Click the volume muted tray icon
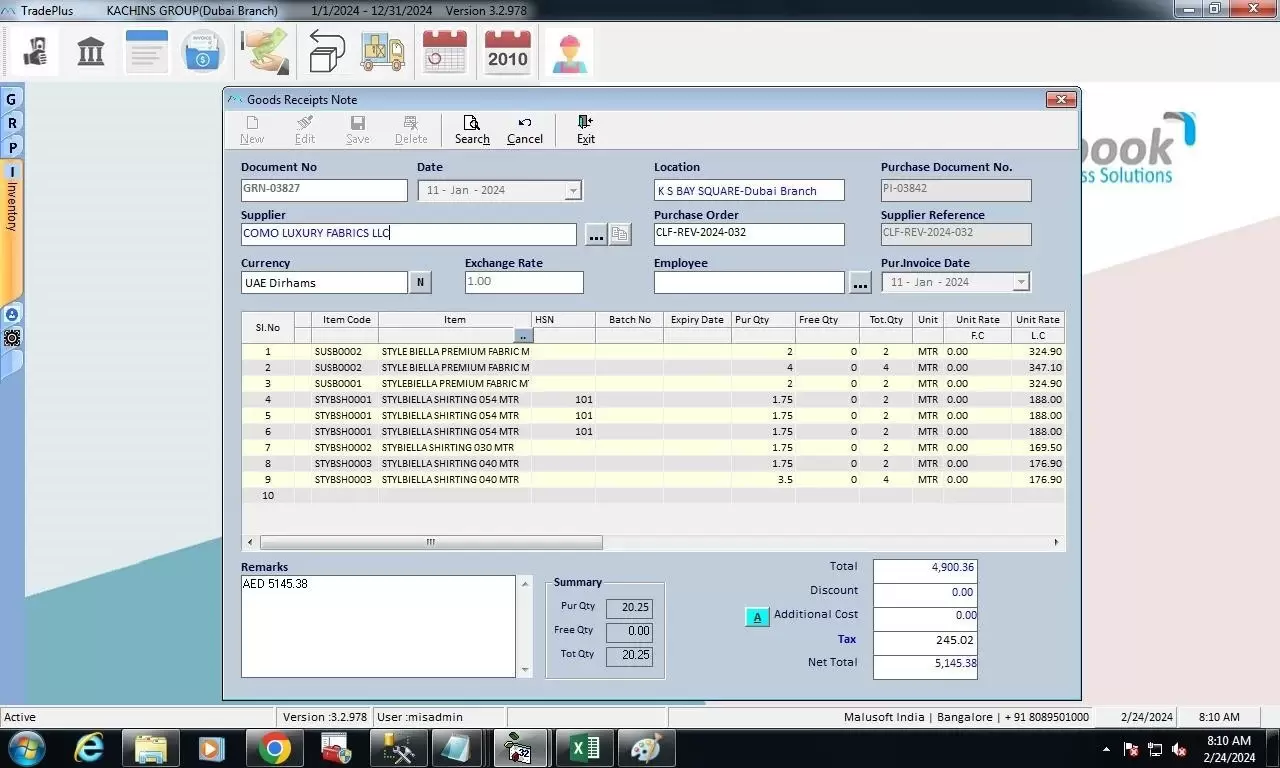This screenshot has height=768, width=1280. [1179, 749]
